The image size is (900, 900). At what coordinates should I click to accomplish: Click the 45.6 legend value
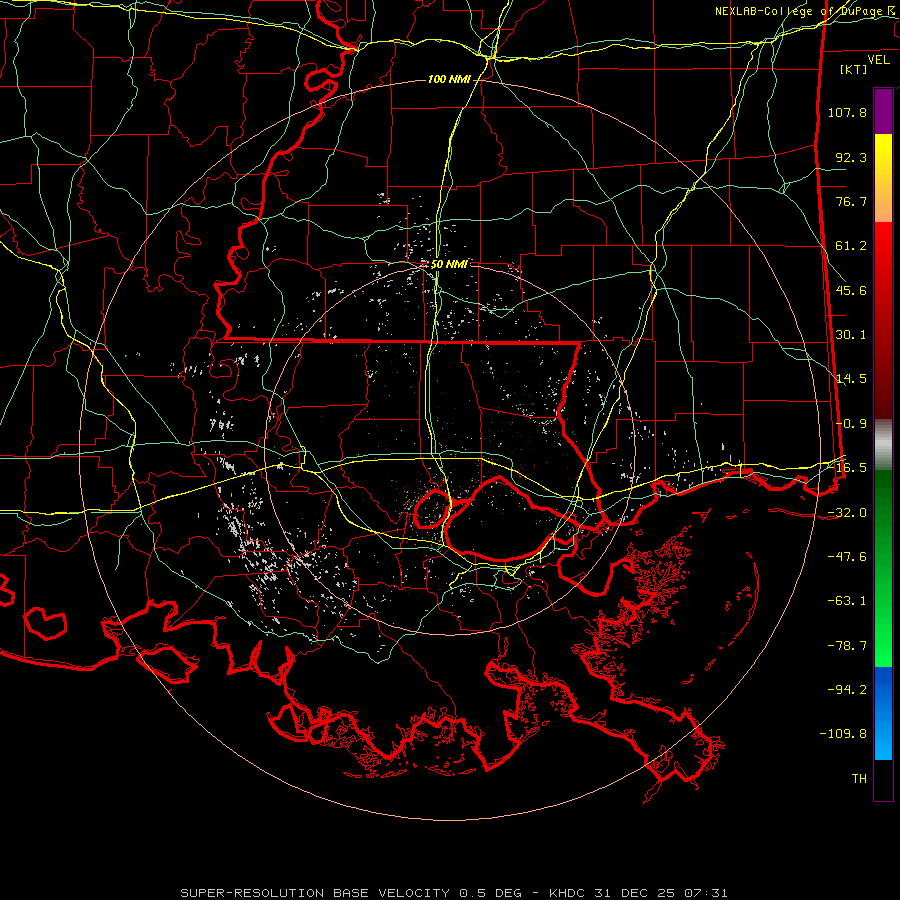(x=851, y=290)
